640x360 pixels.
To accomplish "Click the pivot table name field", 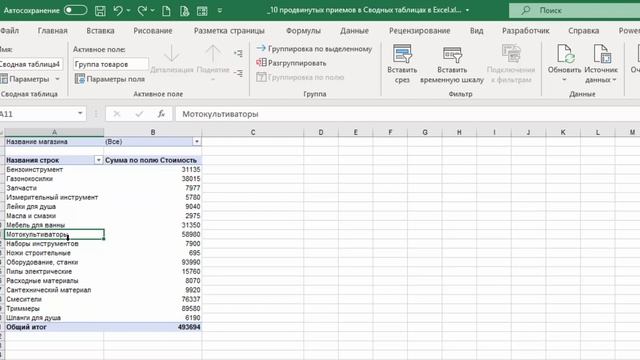I will click(31, 64).
